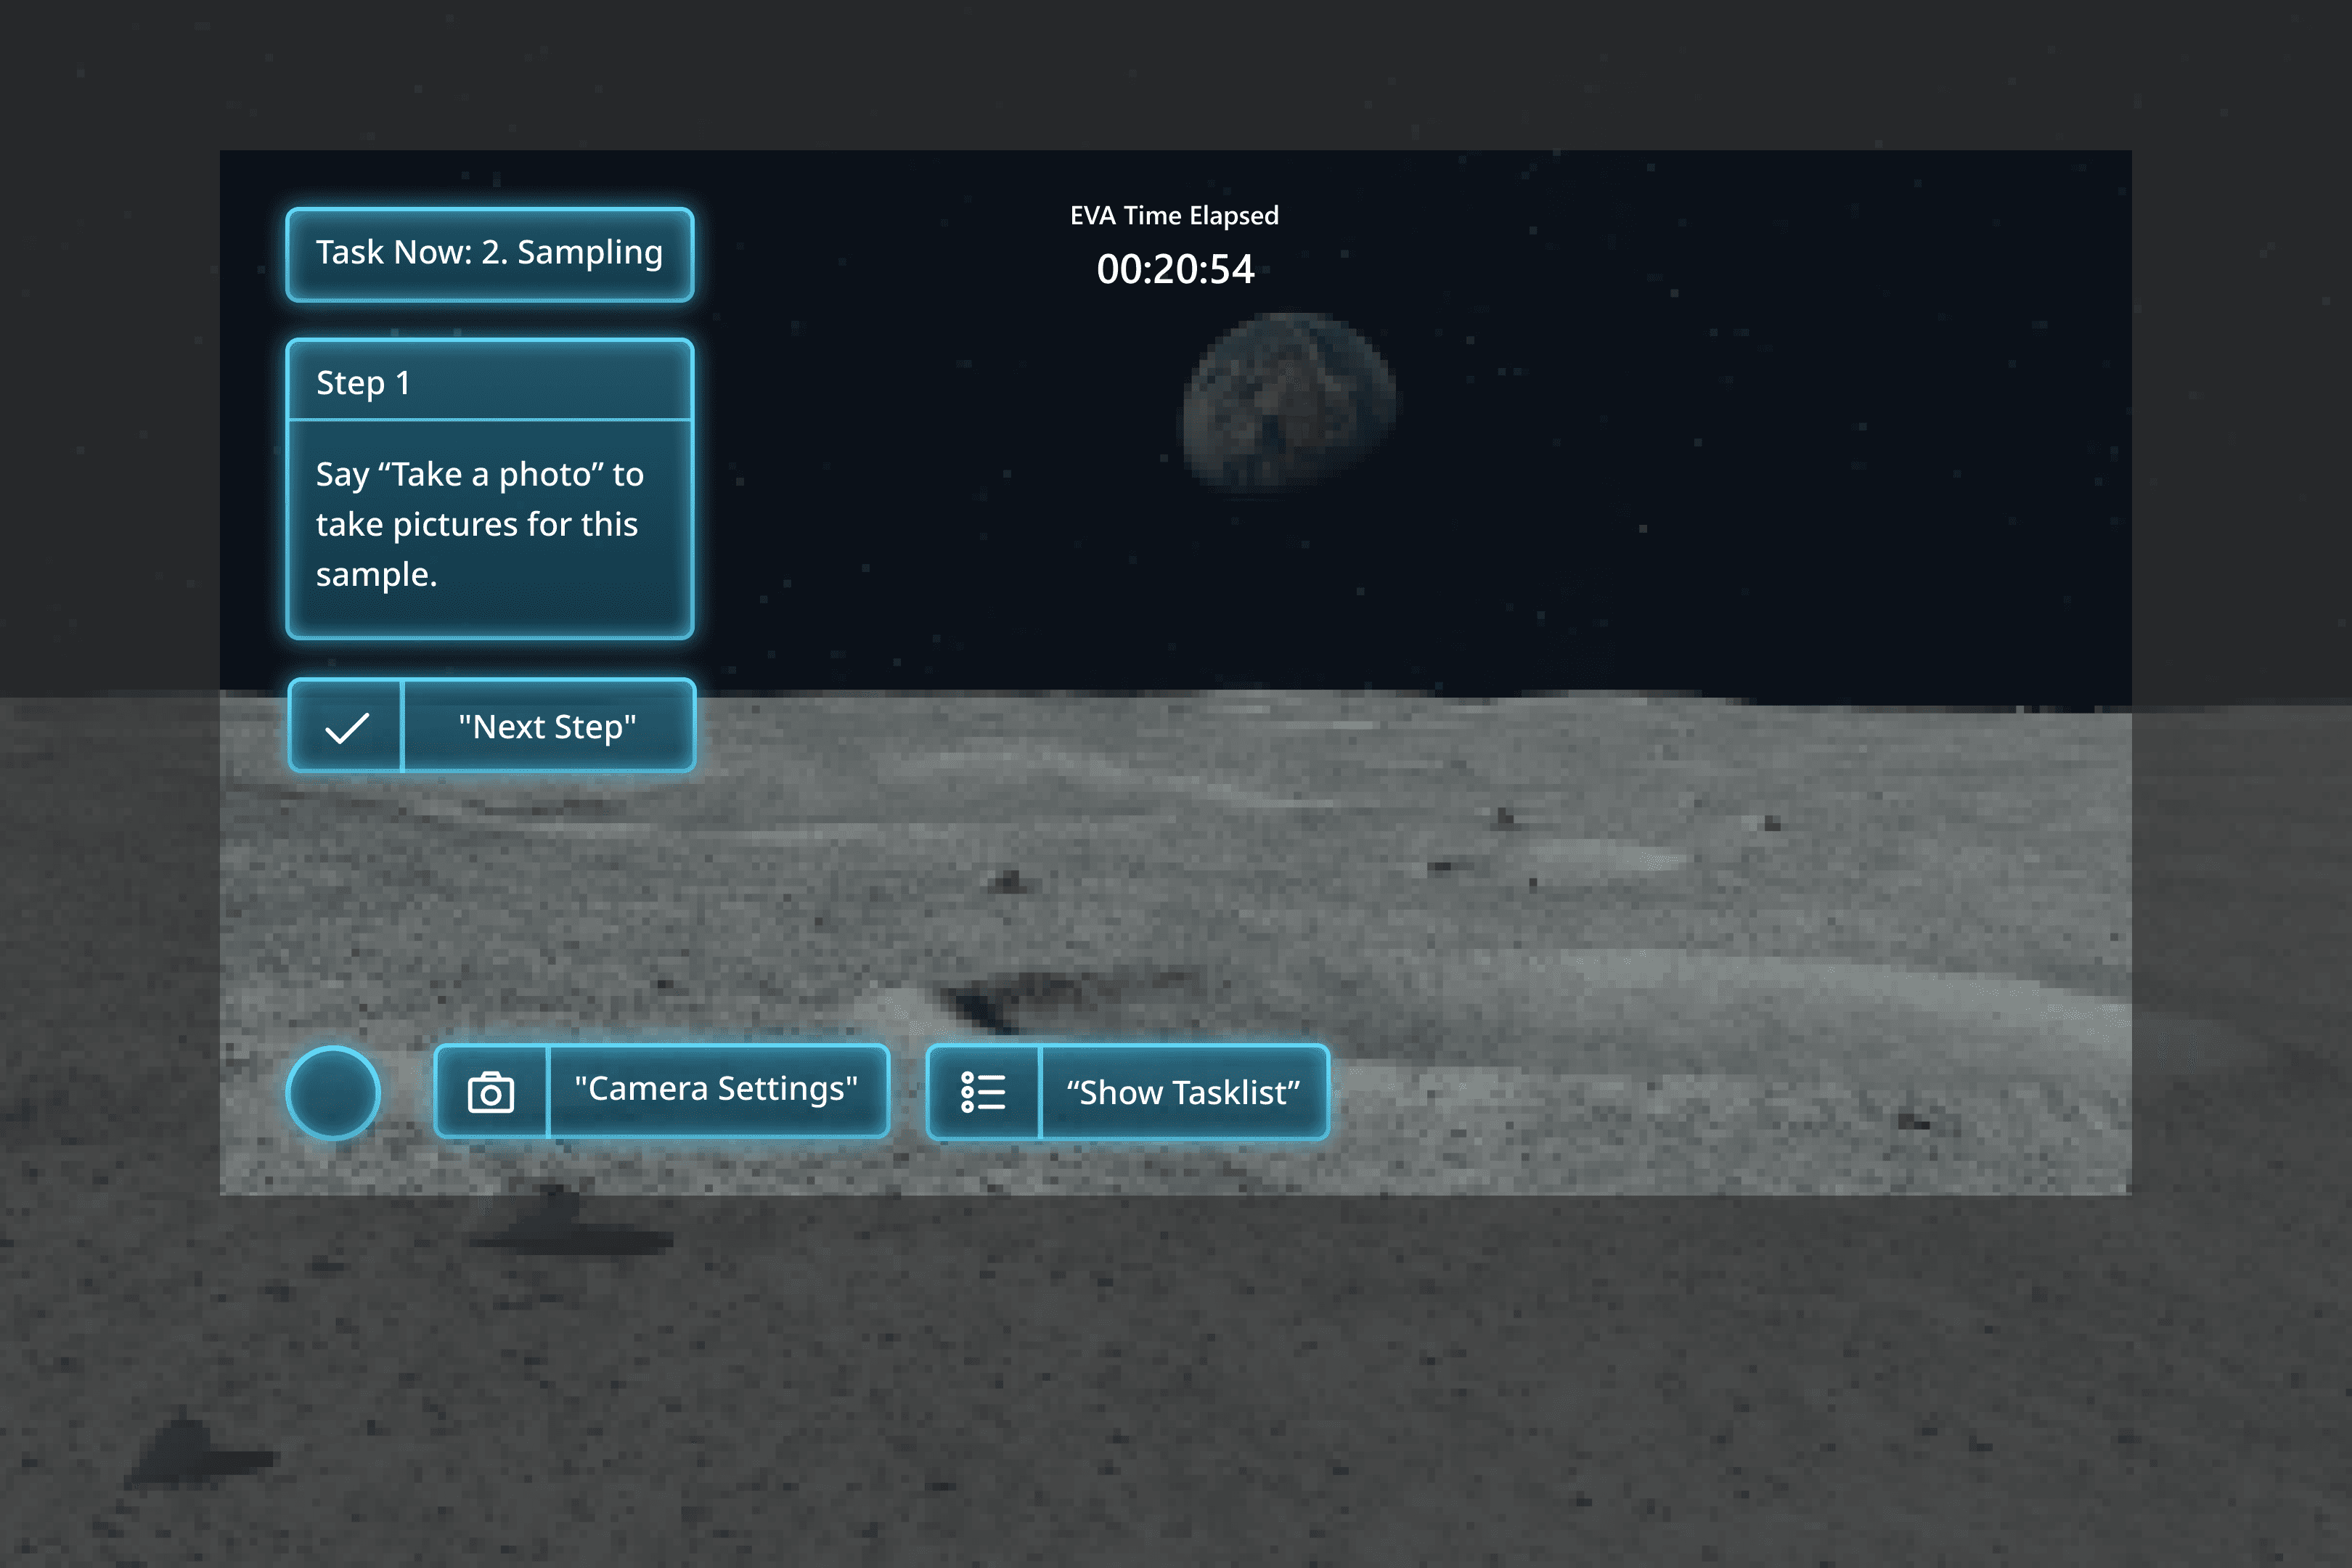This screenshot has width=2352, height=1568.
Task: Click the camera icon
Action: (x=491, y=1092)
